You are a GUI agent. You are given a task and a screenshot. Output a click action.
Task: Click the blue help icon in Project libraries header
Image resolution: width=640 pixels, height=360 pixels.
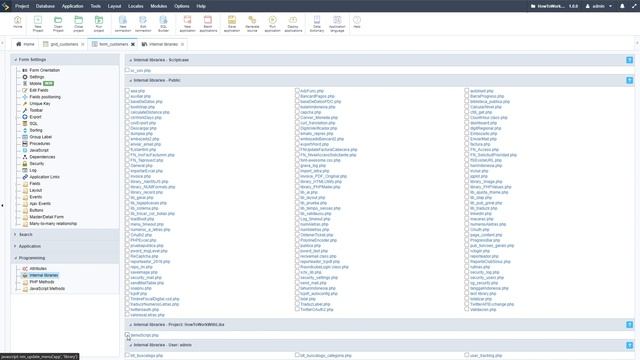click(x=629, y=324)
